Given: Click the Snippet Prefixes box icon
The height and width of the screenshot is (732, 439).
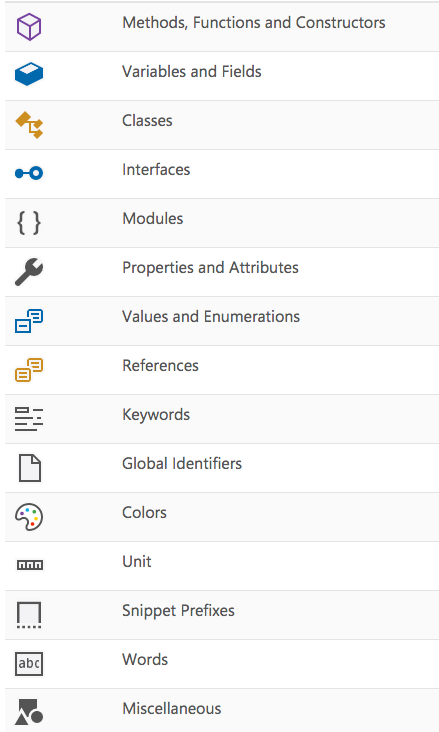Looking at the screenshot, I should [29, 615].
